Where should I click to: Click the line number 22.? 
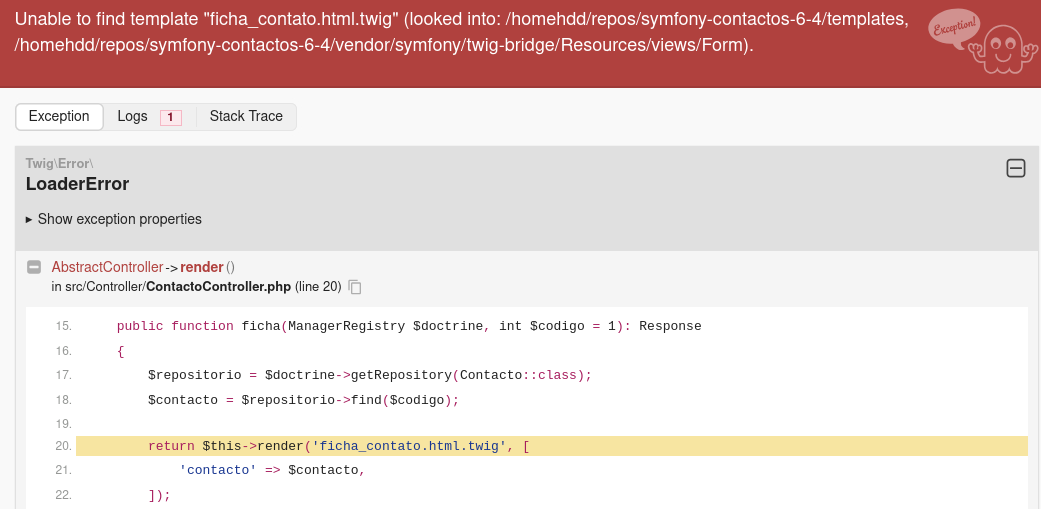[x=64, y=495]
